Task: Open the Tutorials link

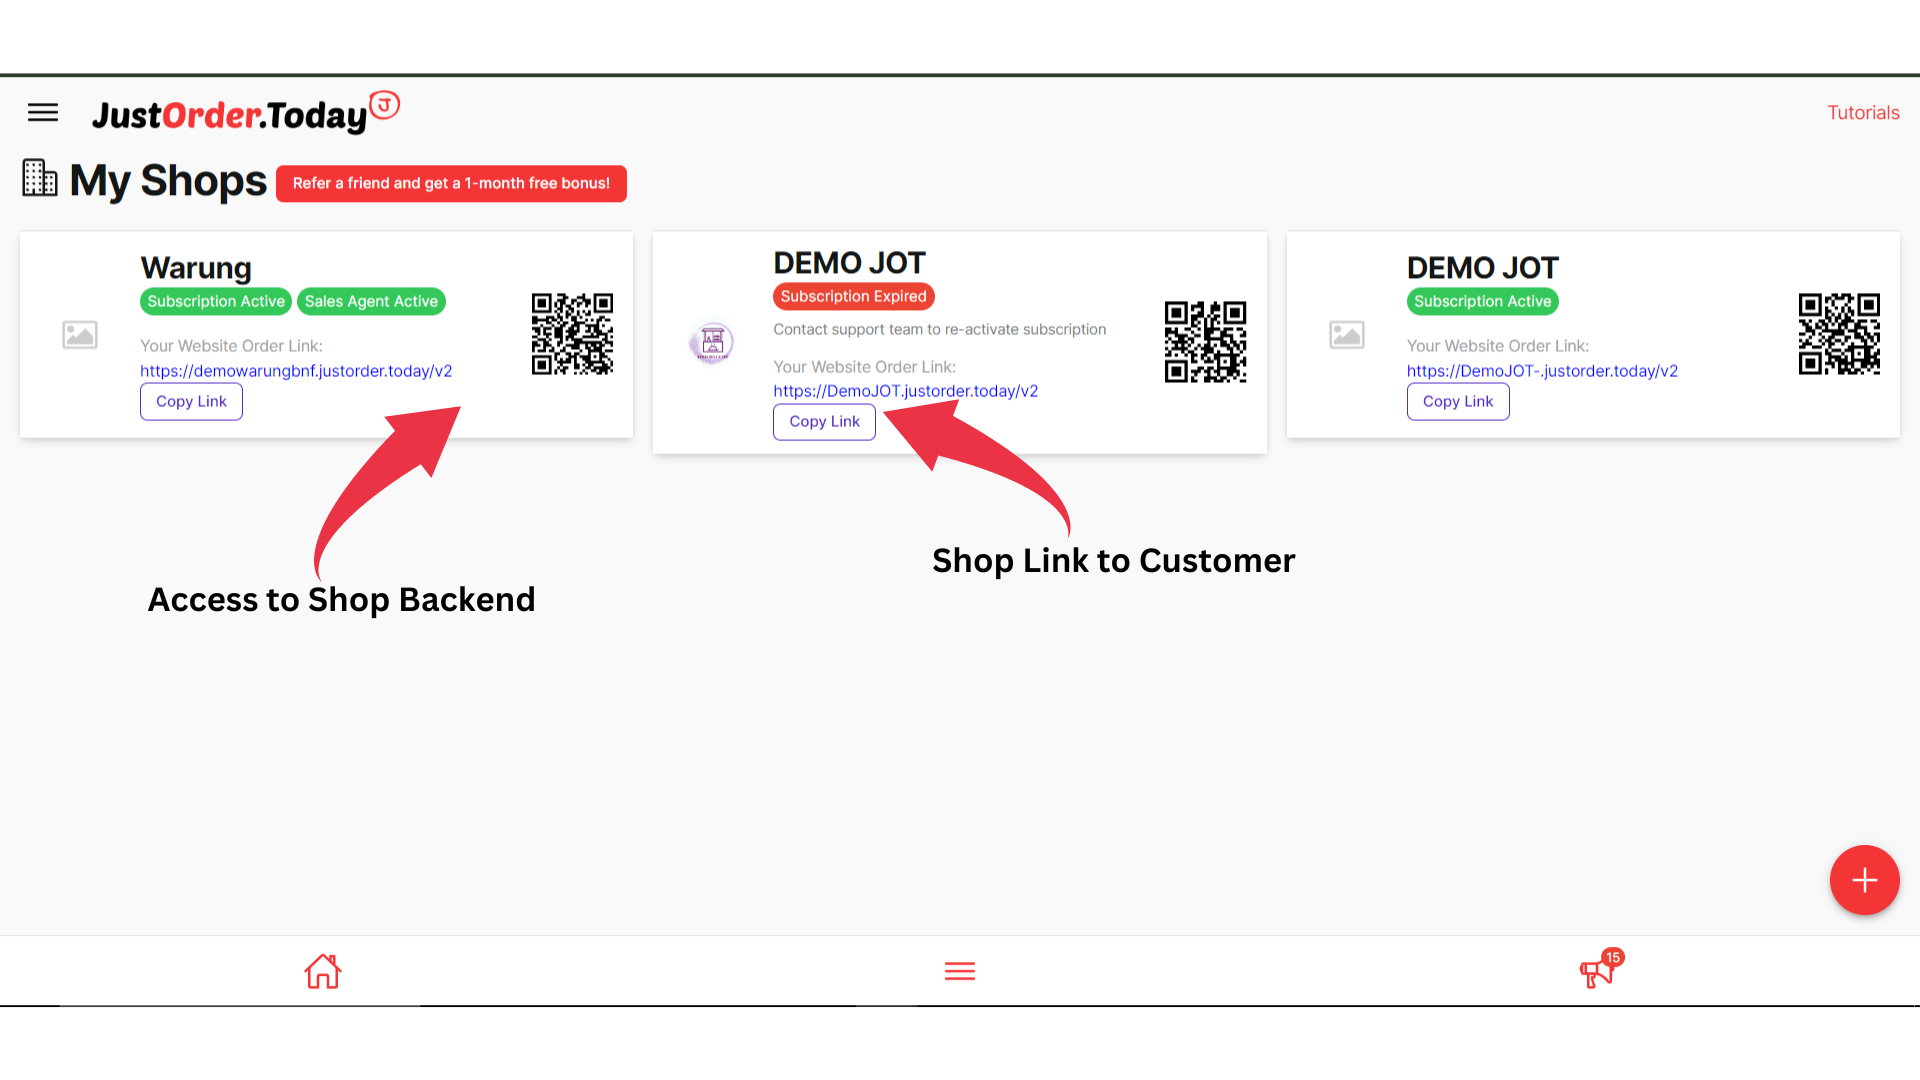Action: 1862,113
